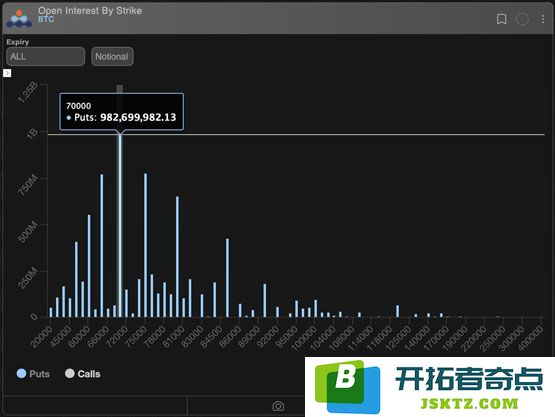The image size is (555, 417).
Task: Open the info circle icon in header
Action: (522, 19)
